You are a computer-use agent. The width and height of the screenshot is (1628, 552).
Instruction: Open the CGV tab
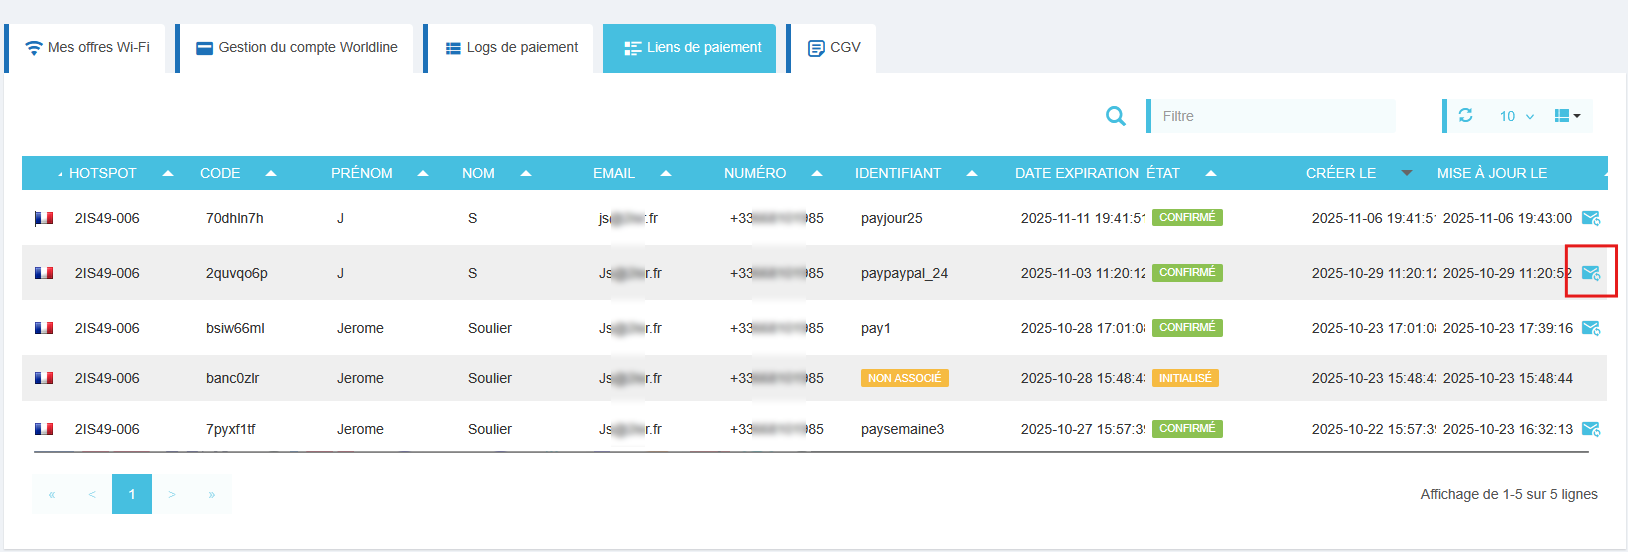834,48
